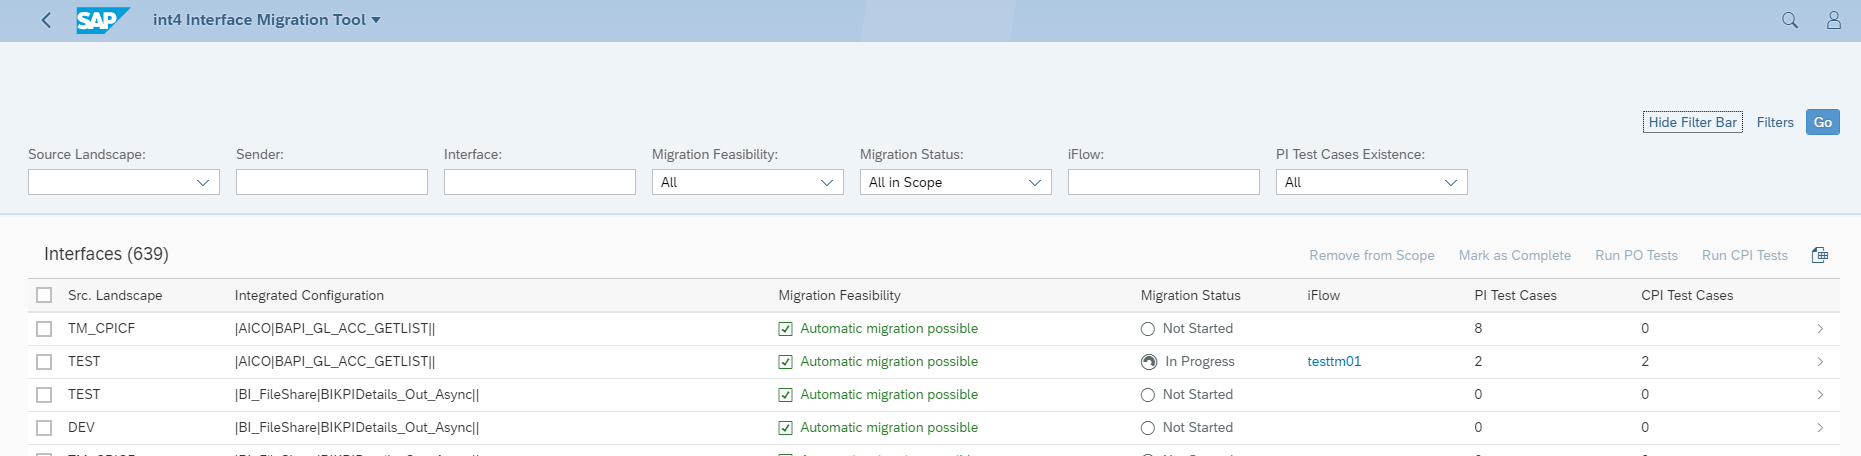The image size is (1861, 456).
Task: Open the int4 Interface Migration Tool menu
Action: tap(266, 20)
